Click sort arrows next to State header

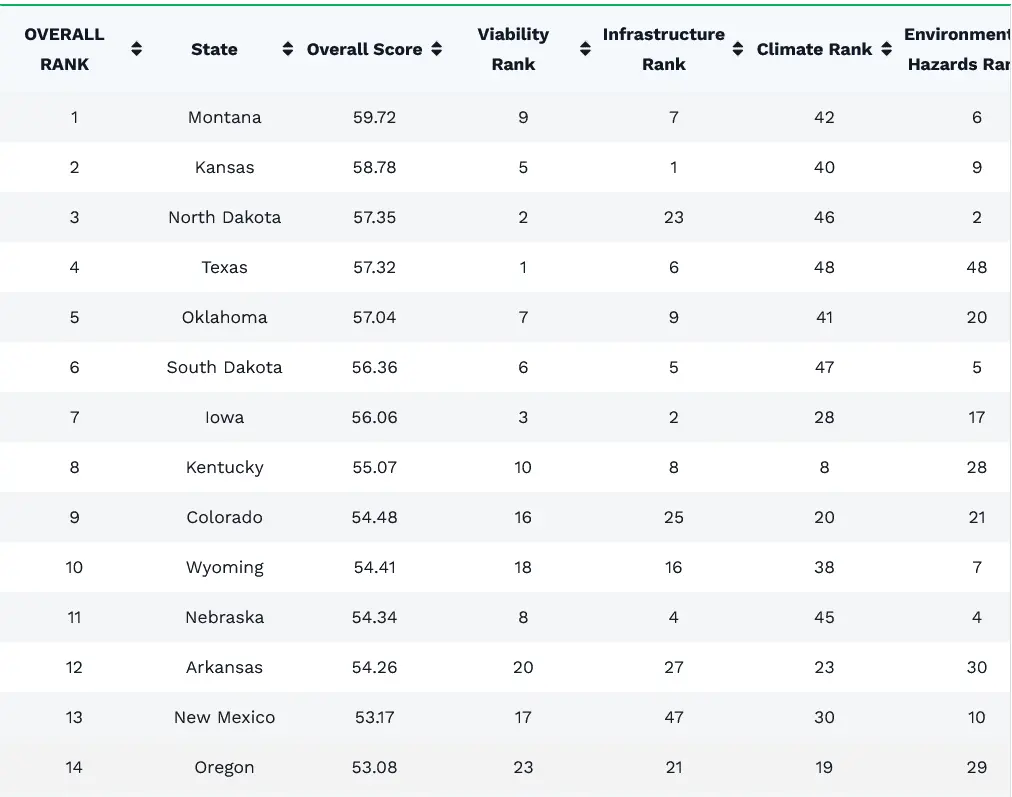pyautogui.click(x=288, y=49)
